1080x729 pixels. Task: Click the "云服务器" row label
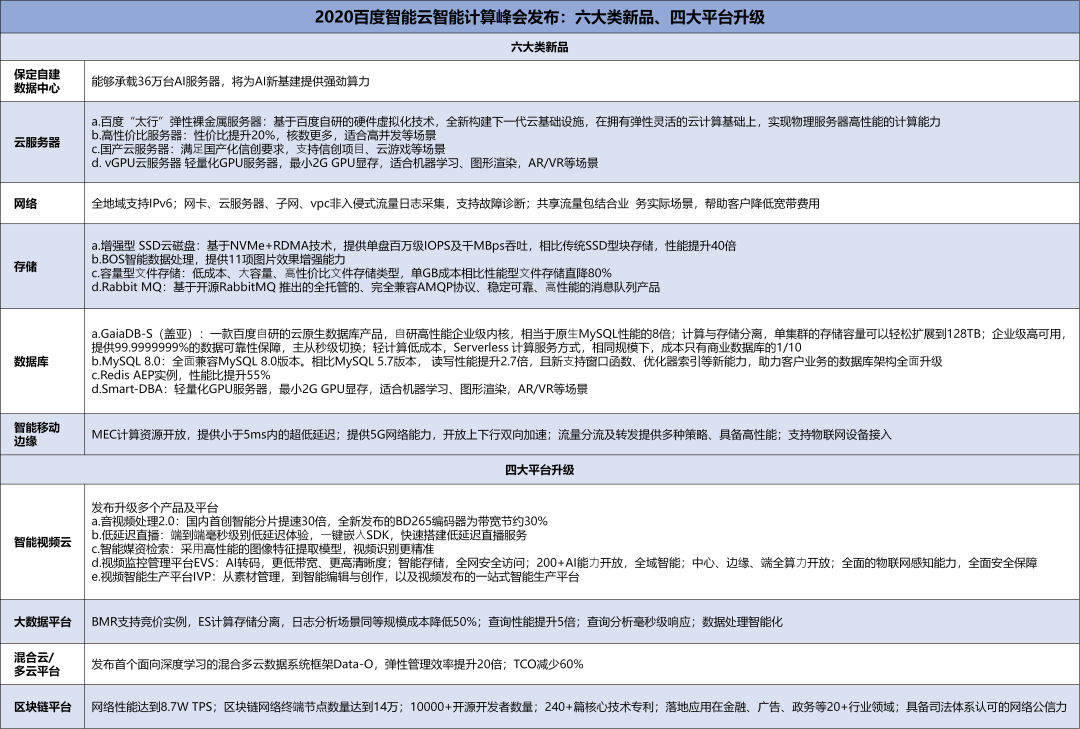pyautogui.click(x=37, y=142)
